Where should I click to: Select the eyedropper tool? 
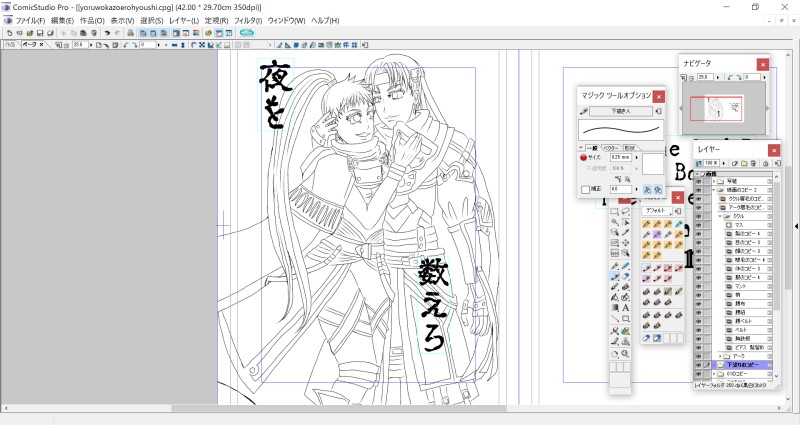[x=626, y=233]
